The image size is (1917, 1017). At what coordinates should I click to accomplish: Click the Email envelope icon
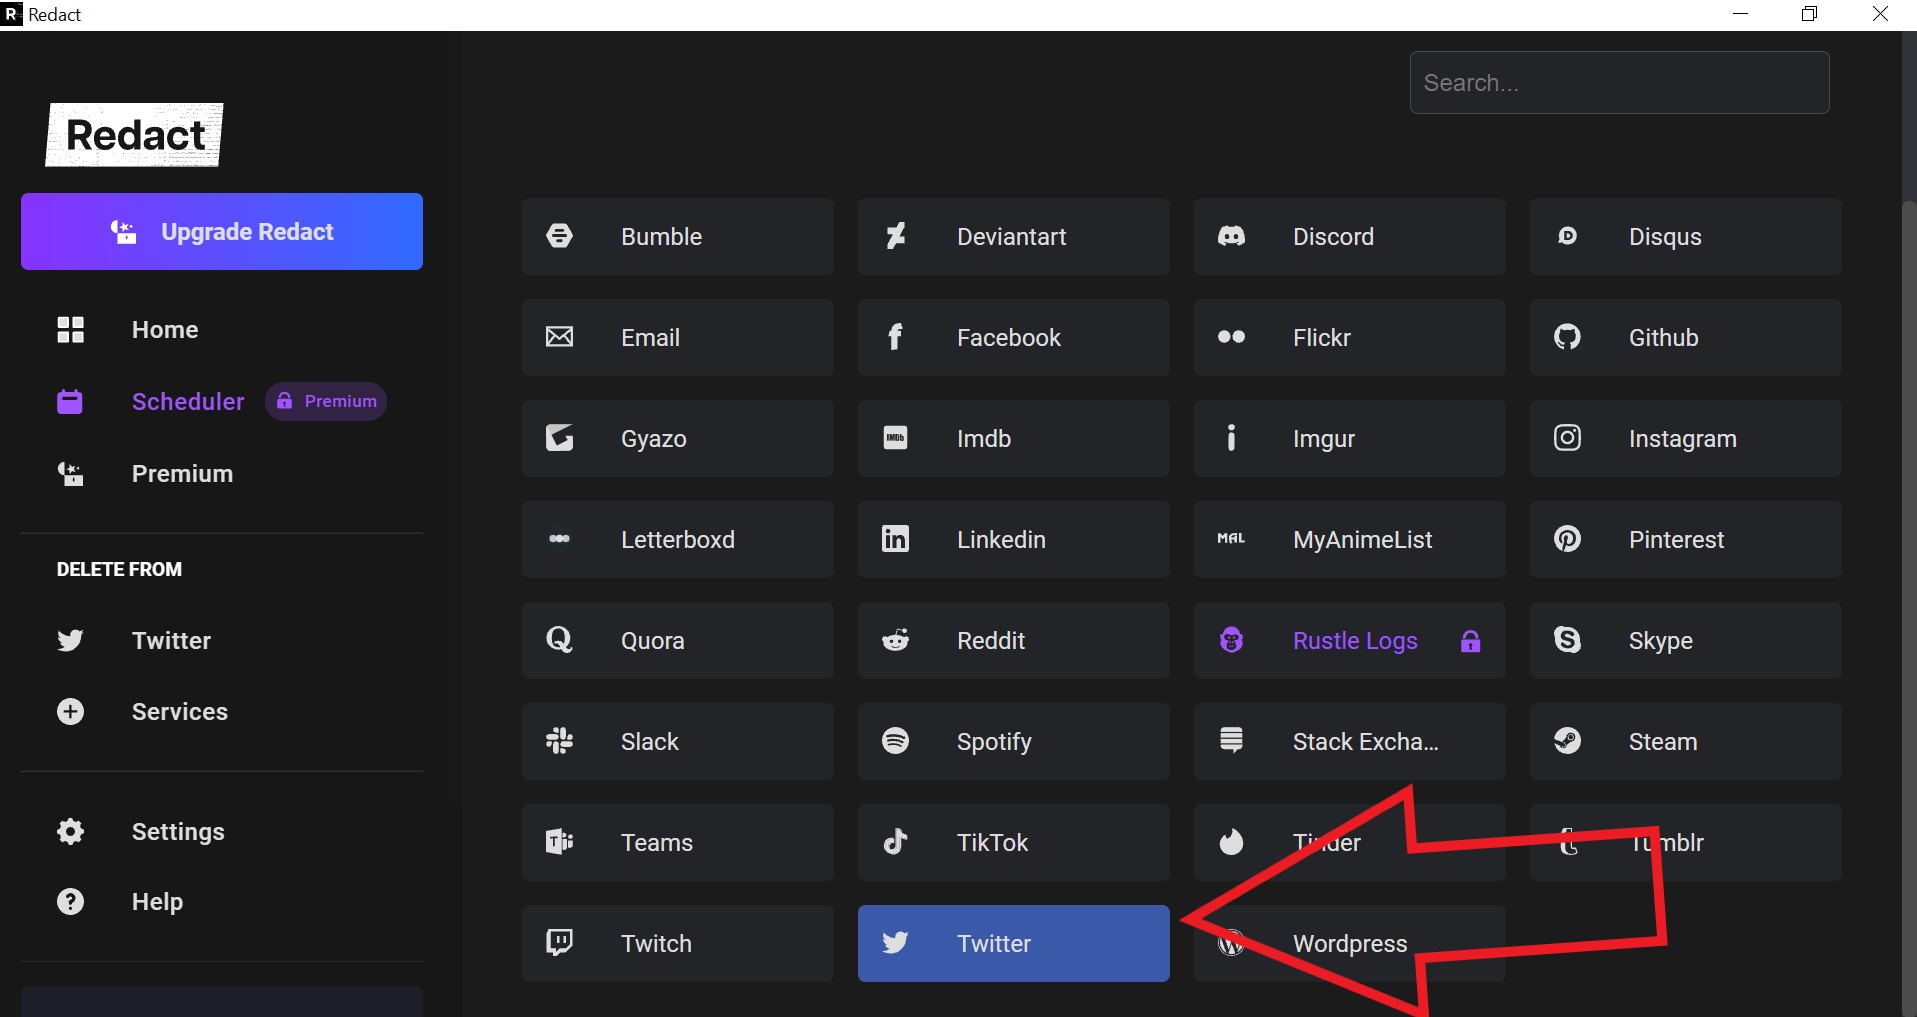coord(560,337)
